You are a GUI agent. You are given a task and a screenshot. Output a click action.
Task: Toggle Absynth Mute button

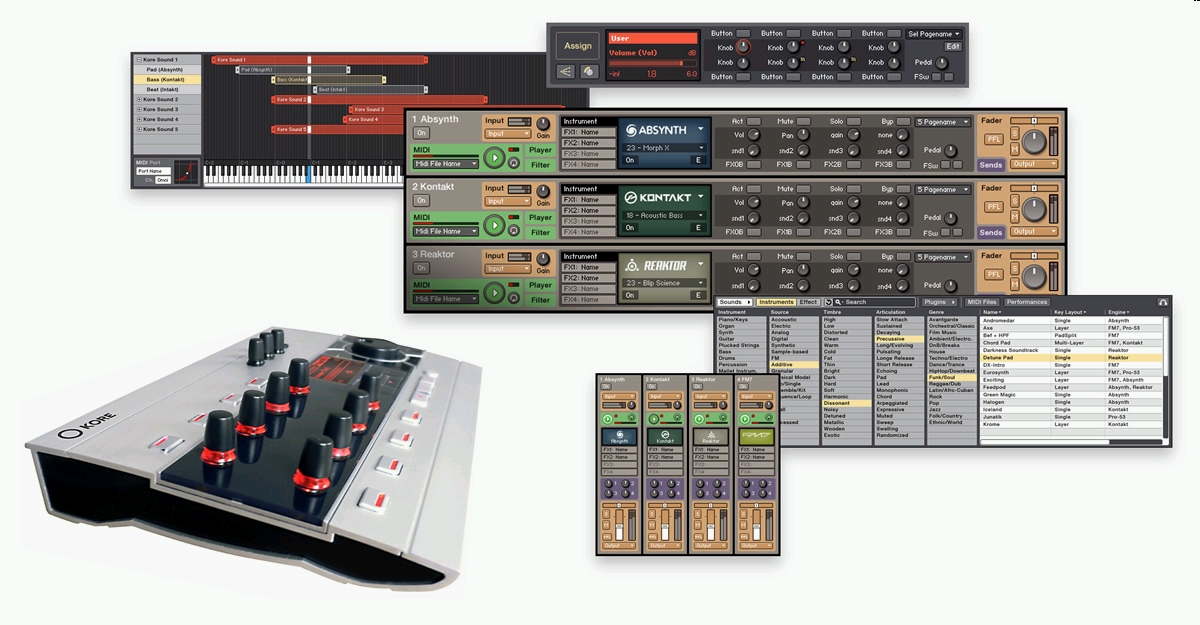804,121
